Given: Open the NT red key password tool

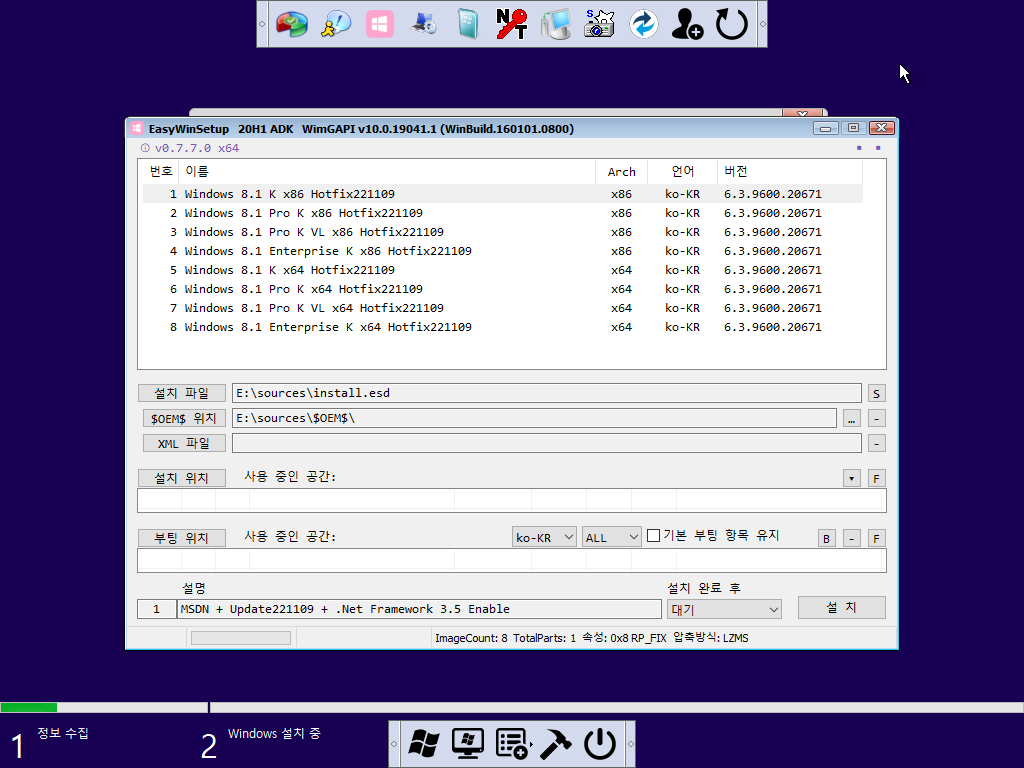Looking at the screenshot, I should (511, 24).
